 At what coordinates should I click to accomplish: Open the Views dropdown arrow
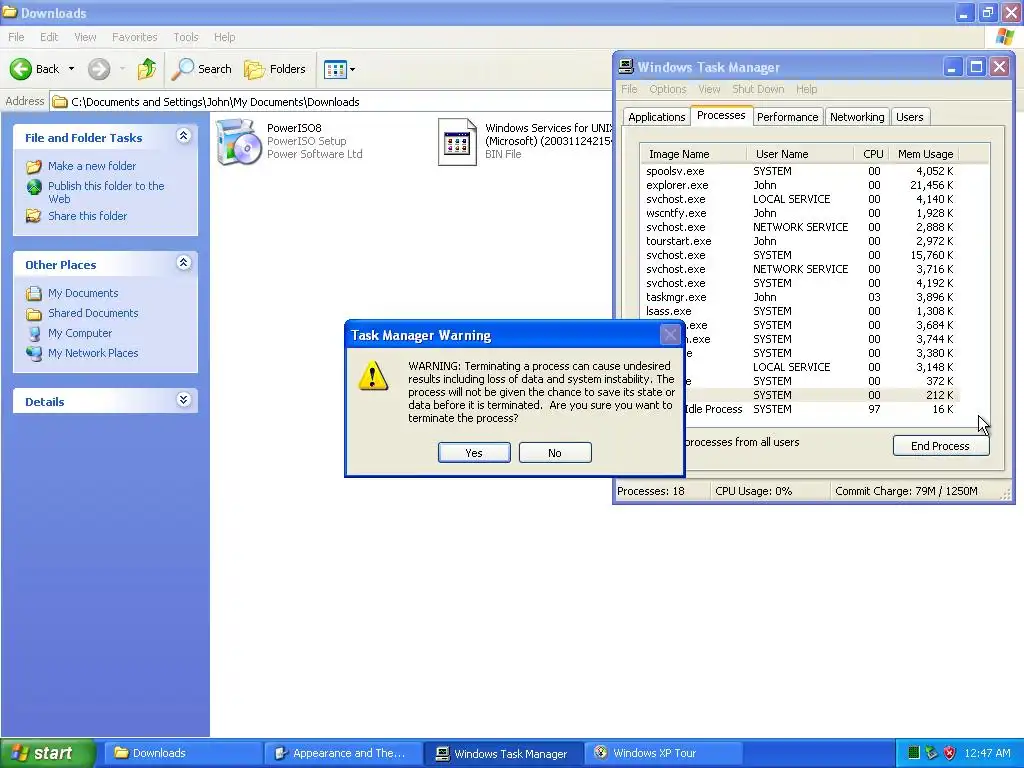coord(353,69)
